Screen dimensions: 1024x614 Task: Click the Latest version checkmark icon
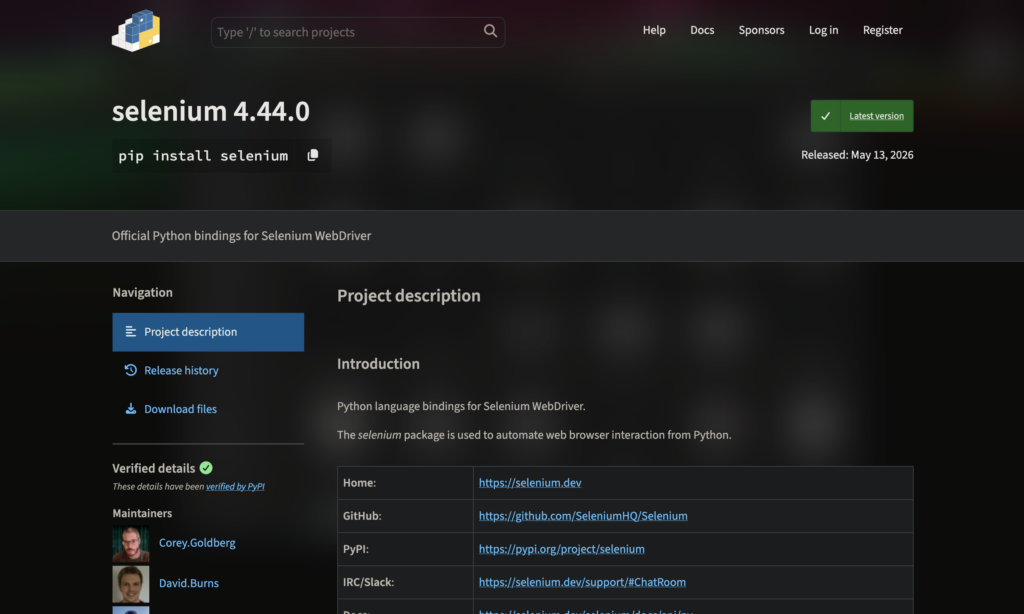pos(825,116)
